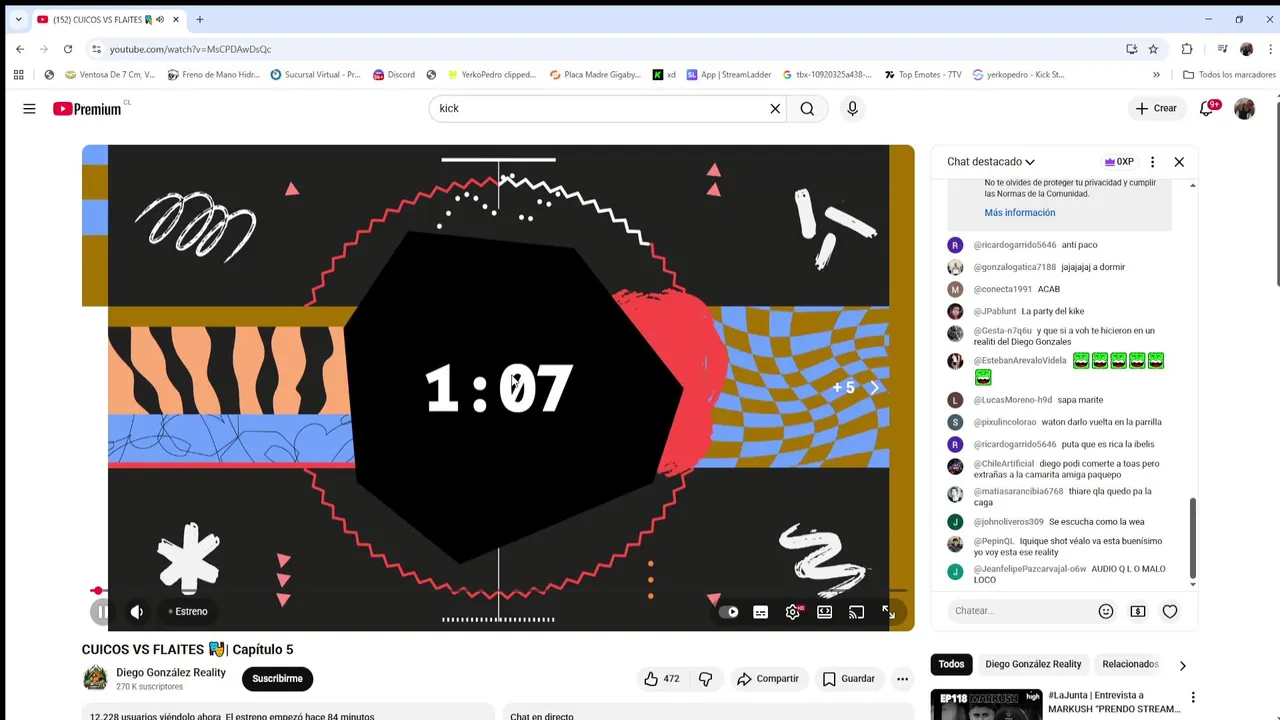
Task: Open the 0XP channel points badge
Action: click(1119, 162)
